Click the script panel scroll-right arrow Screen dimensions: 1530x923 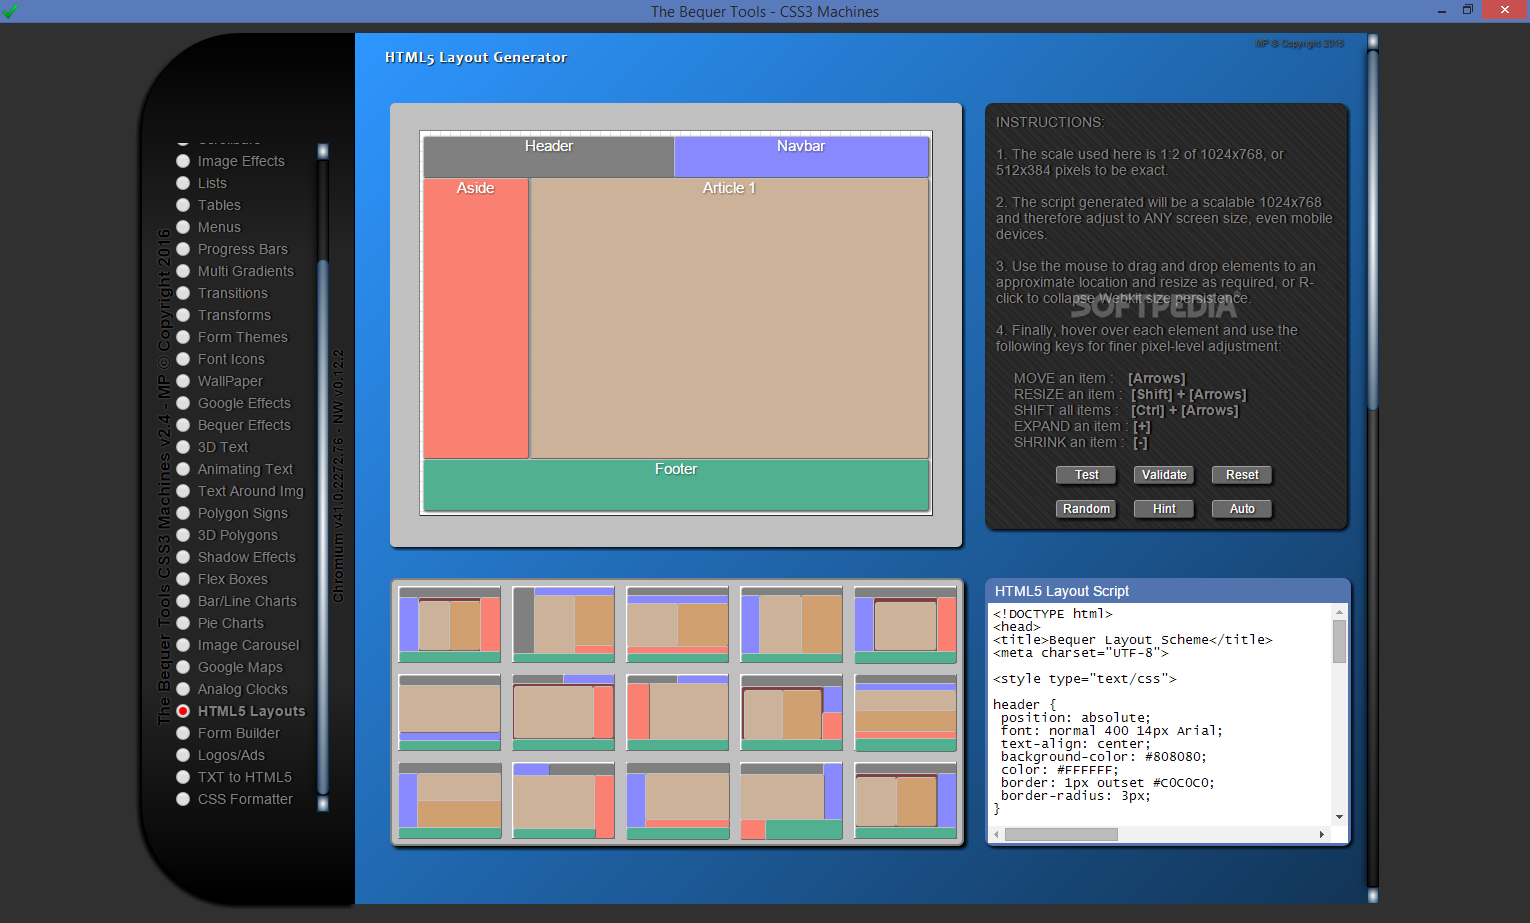[x=1322, y=834]
